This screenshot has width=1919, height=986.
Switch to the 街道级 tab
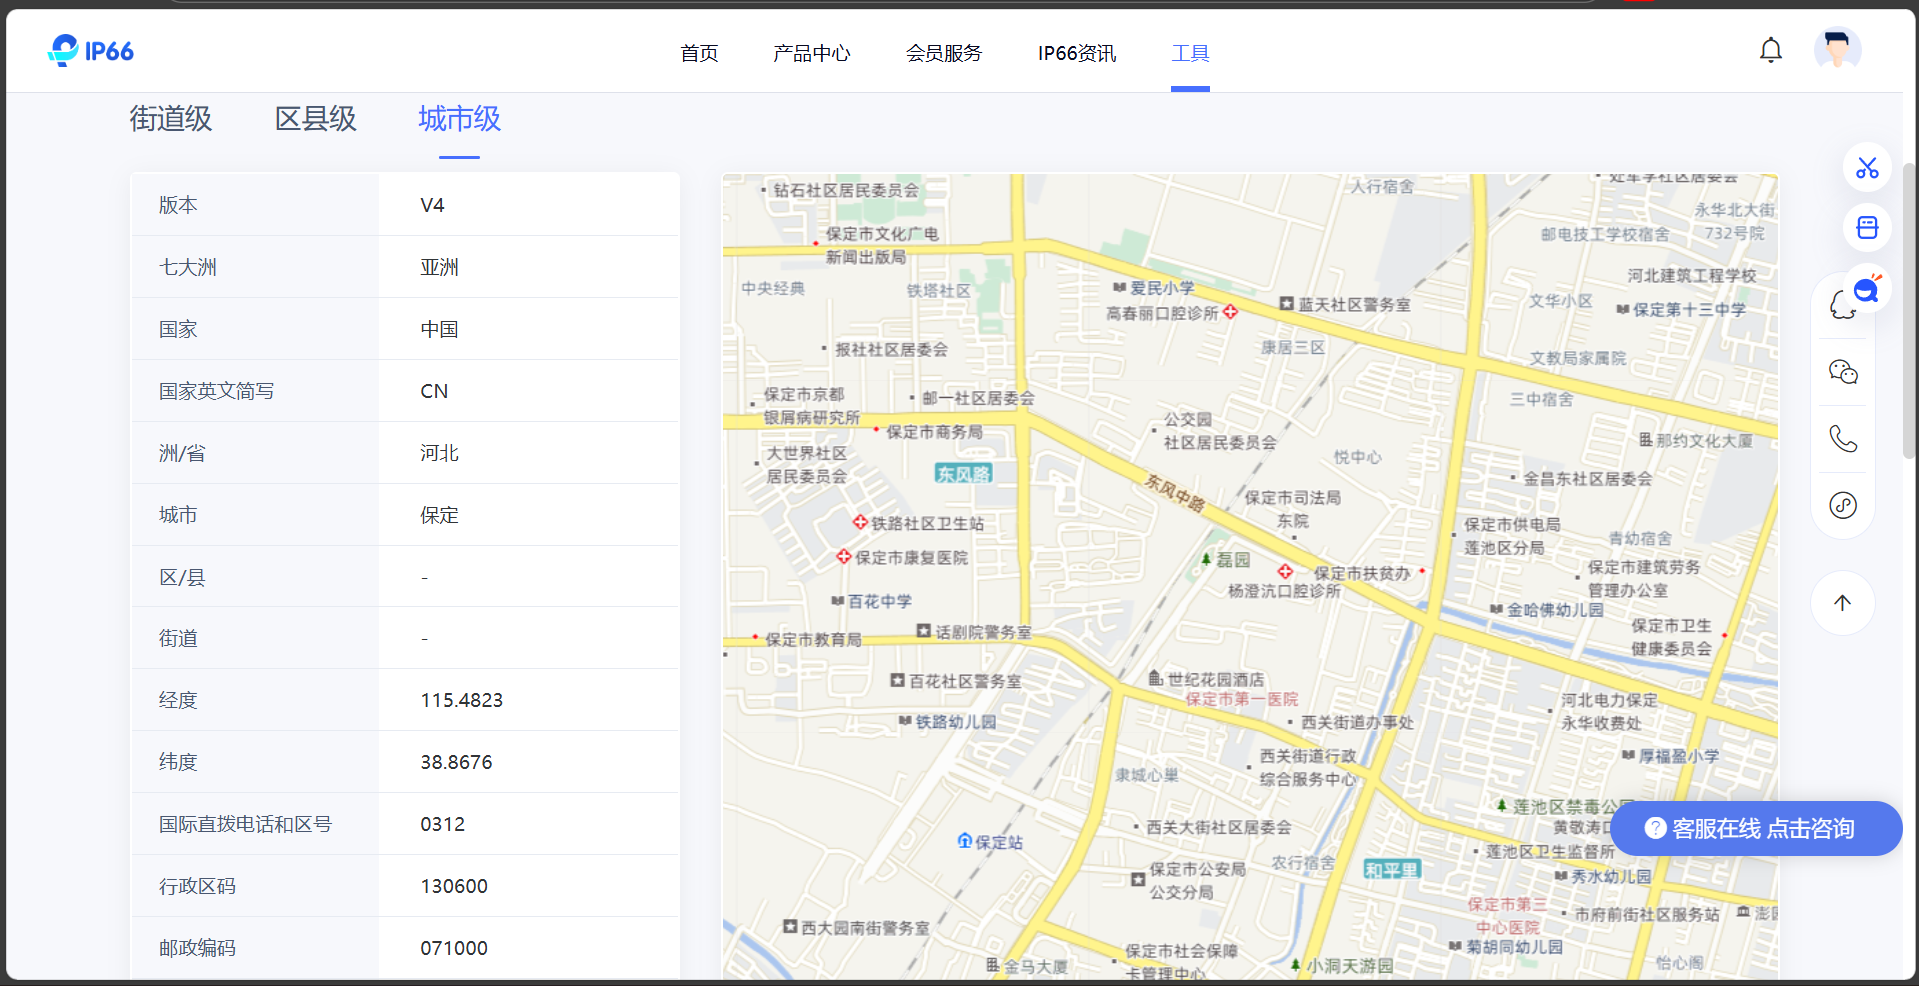tap(170, 119)
